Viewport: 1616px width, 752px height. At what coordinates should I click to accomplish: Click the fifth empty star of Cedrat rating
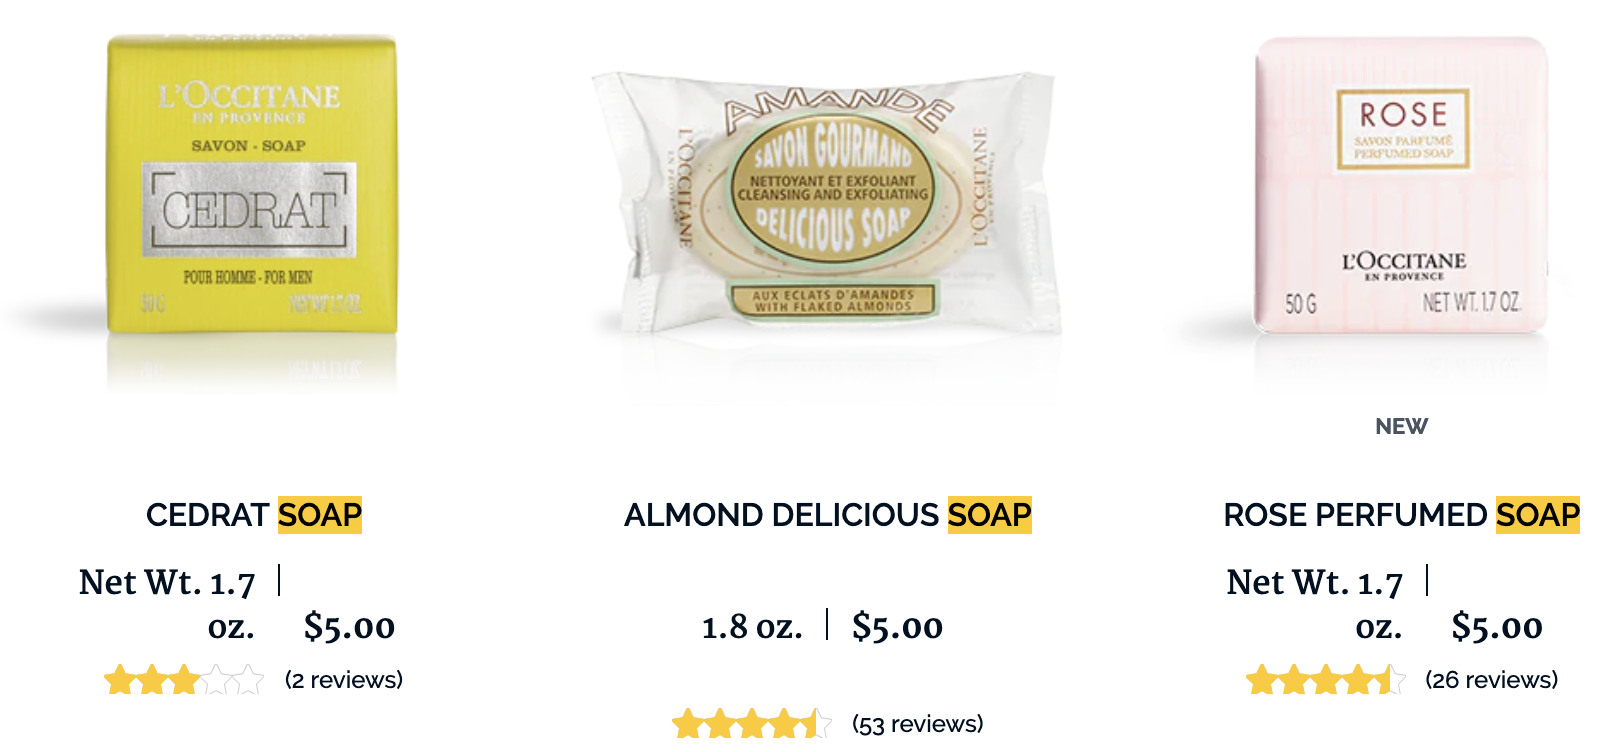248,680
